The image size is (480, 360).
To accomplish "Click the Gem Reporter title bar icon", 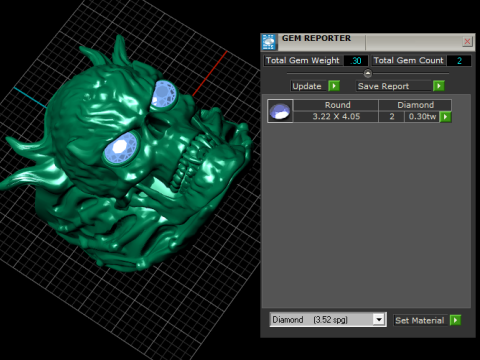I will pos(269,42).
